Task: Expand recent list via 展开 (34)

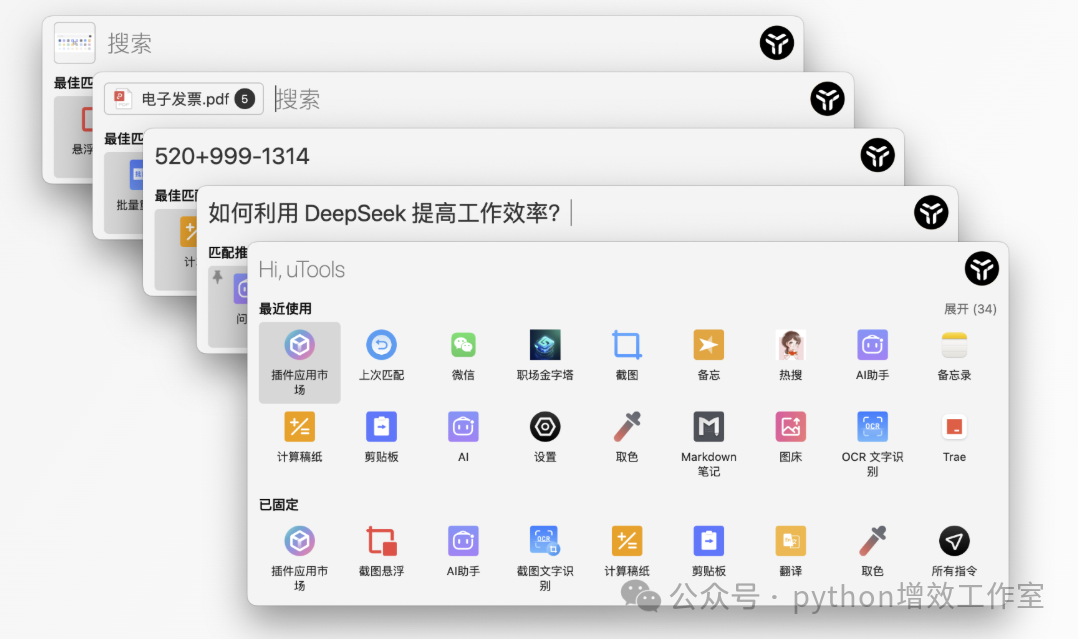Action: pos(970,309)
